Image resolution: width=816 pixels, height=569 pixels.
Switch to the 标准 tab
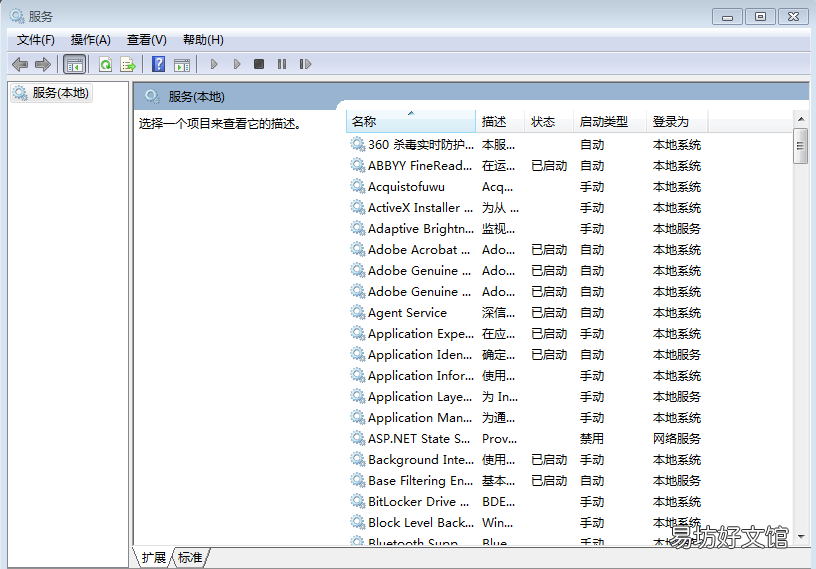189,558
